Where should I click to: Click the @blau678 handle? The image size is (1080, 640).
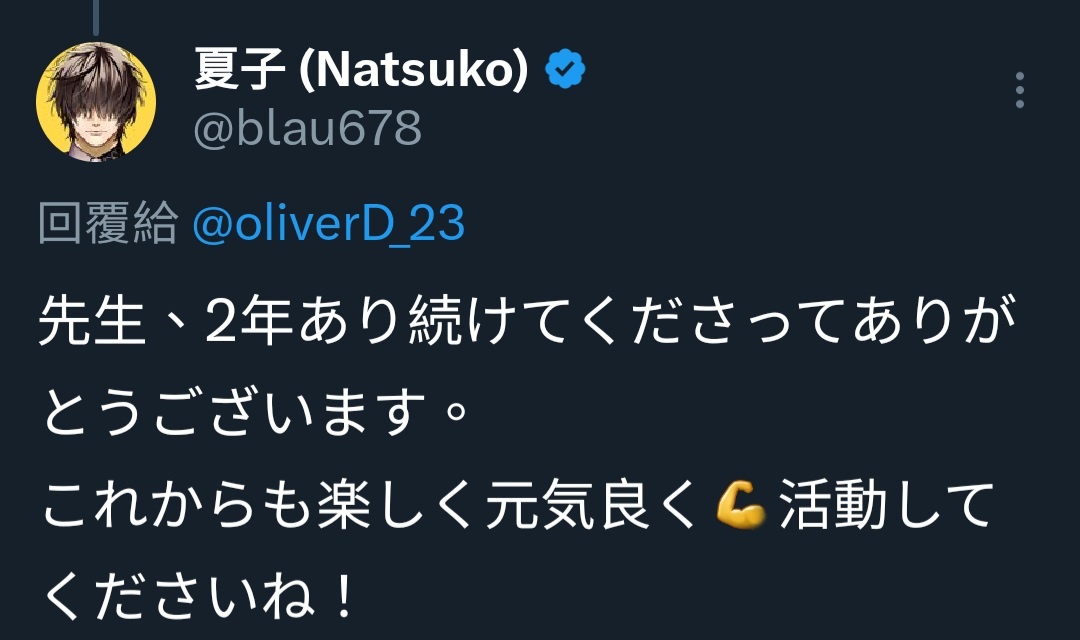pyautogui.click(x=307, y=128)
